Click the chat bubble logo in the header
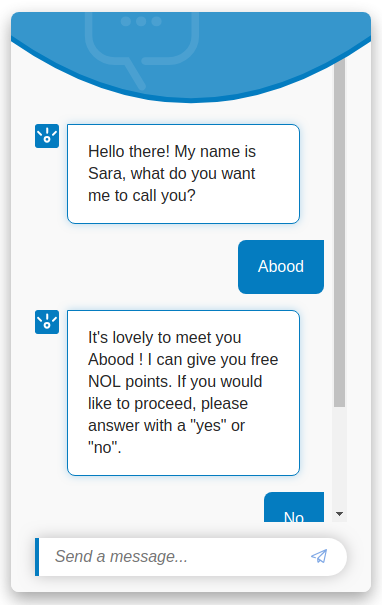 point(142,50)
